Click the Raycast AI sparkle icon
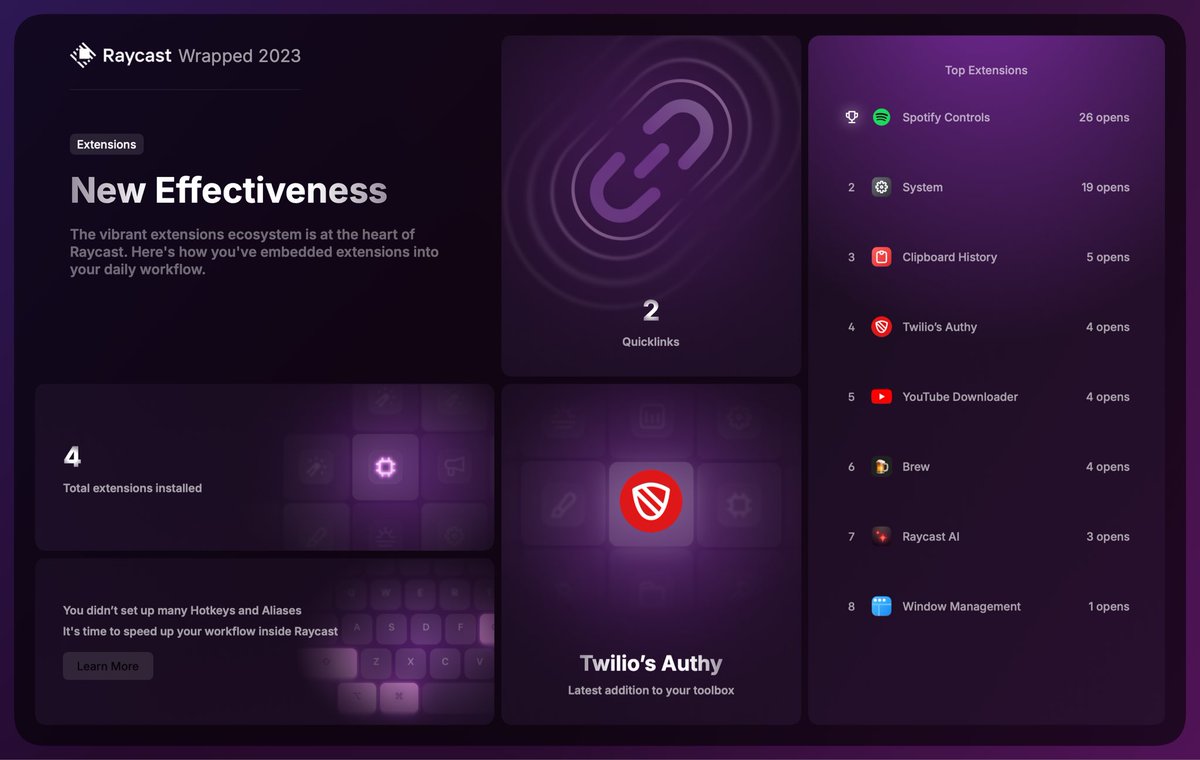1200x760 pixels. click(x=881, y=537)
